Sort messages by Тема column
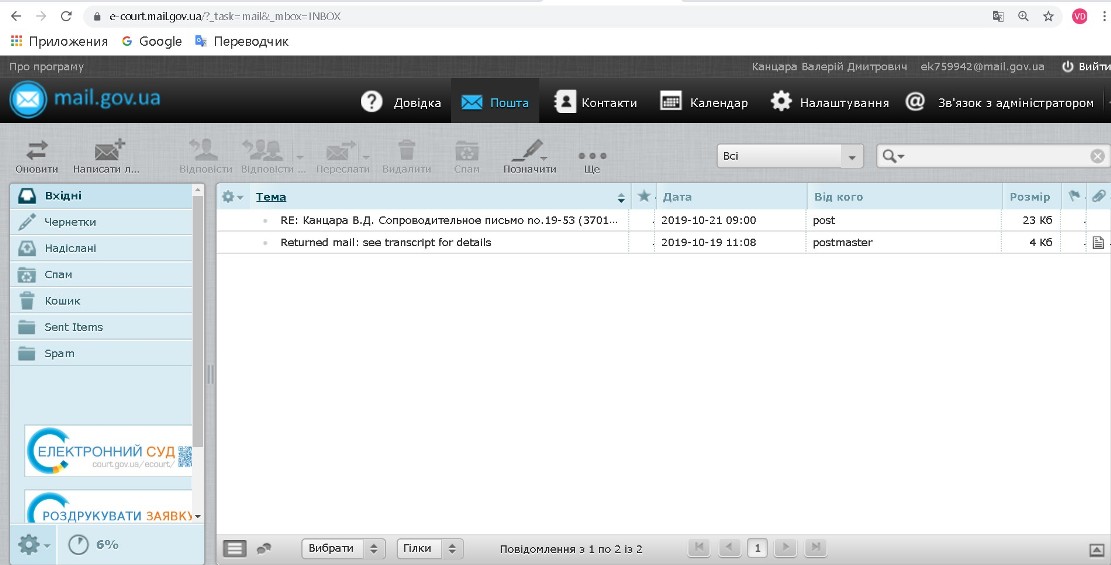The width and height of the screenshot is (1111, 565). [271, 197]
